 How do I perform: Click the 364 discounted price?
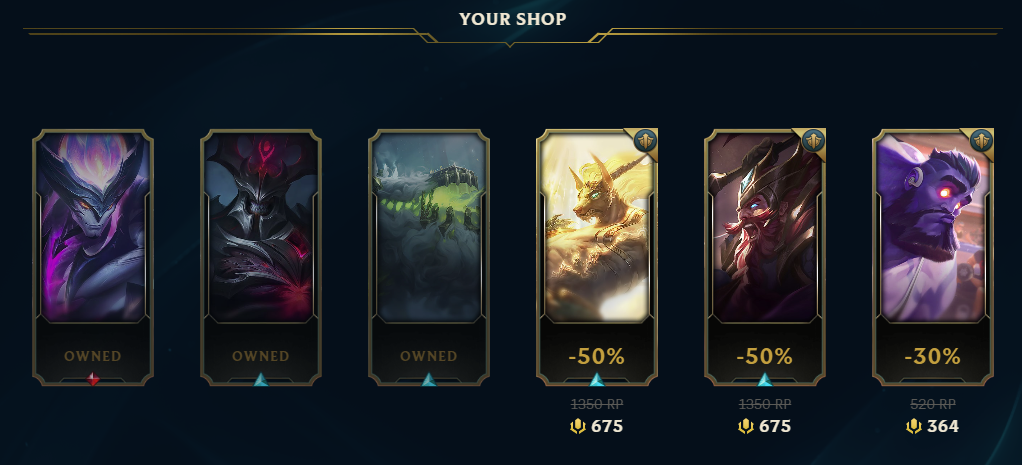[942, 427]
